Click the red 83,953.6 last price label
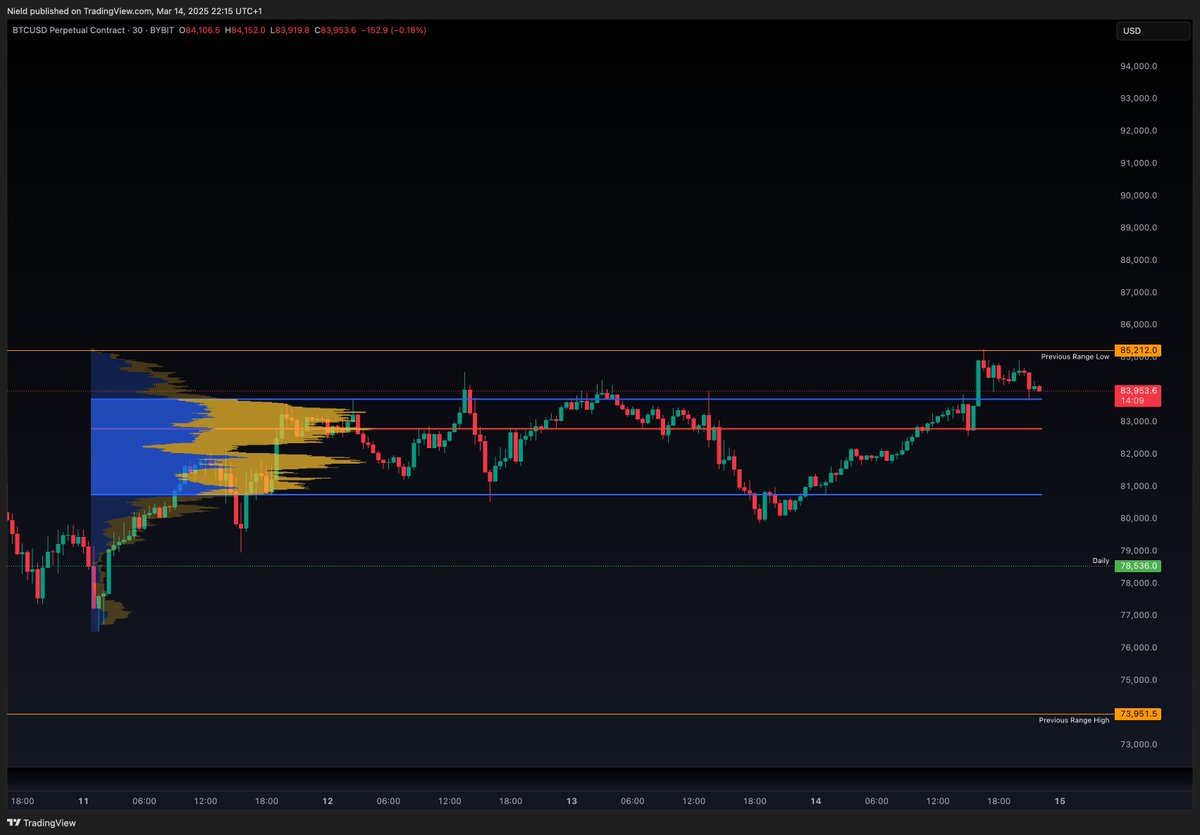1200x835 pixels. pyautogui.click(x=1137, y=391)
